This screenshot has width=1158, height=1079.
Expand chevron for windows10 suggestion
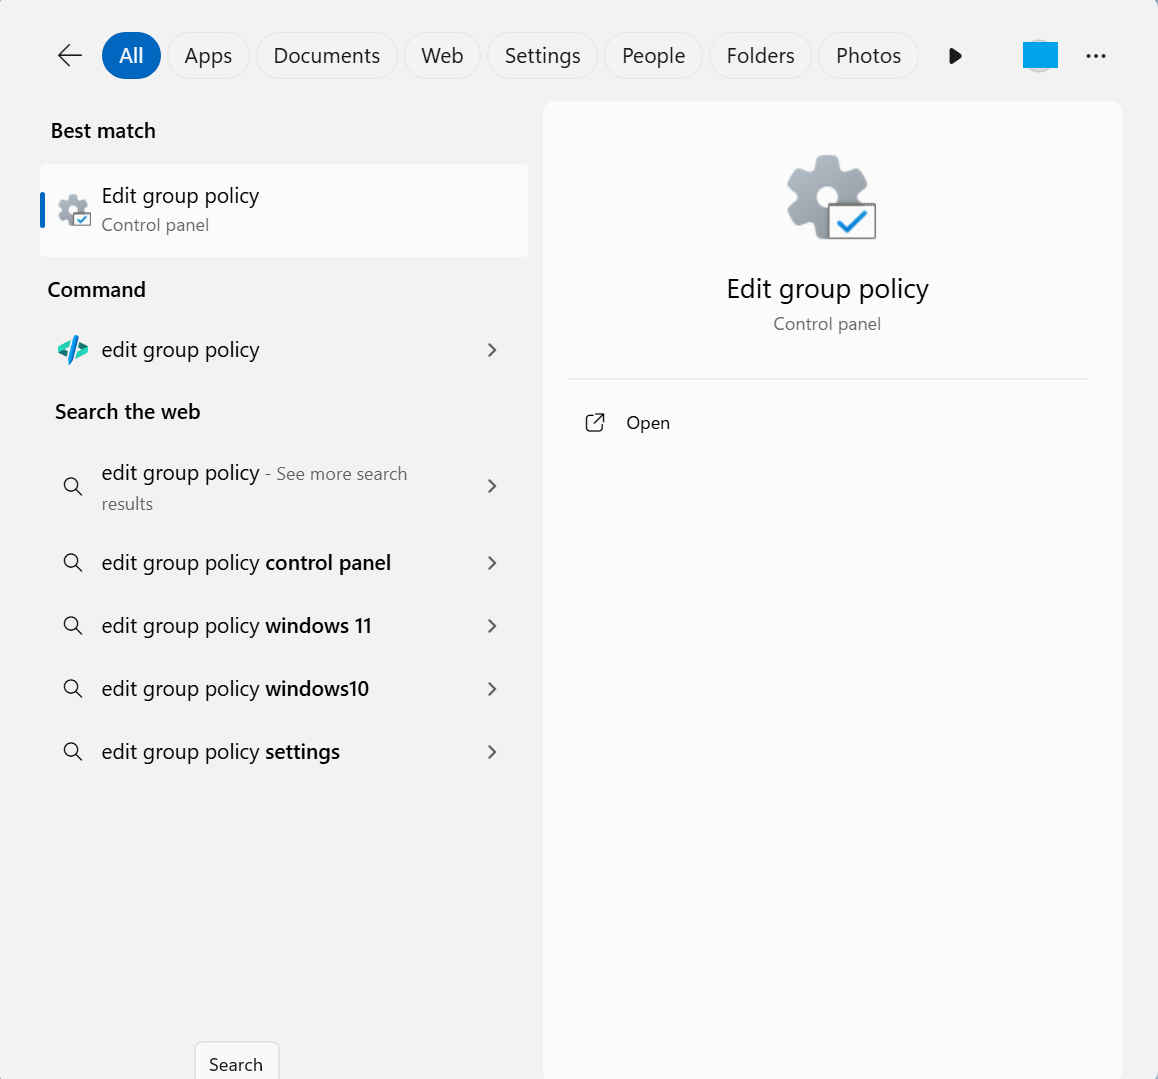492,688
